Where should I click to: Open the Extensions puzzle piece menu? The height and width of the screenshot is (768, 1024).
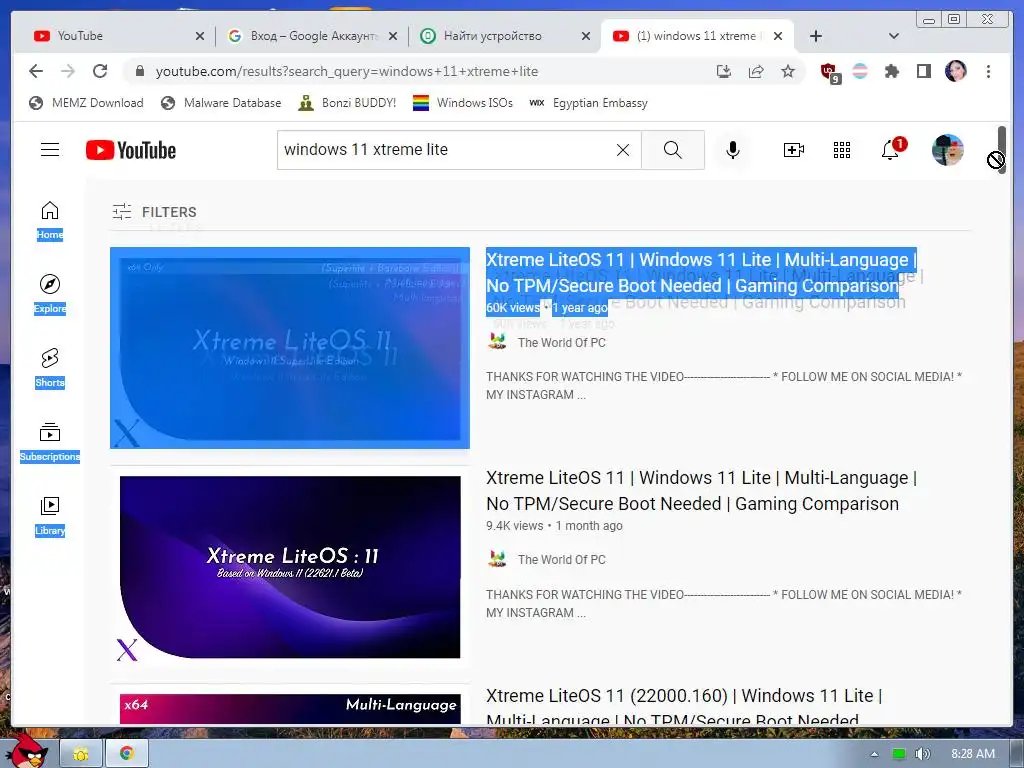(x=891, y=71)
